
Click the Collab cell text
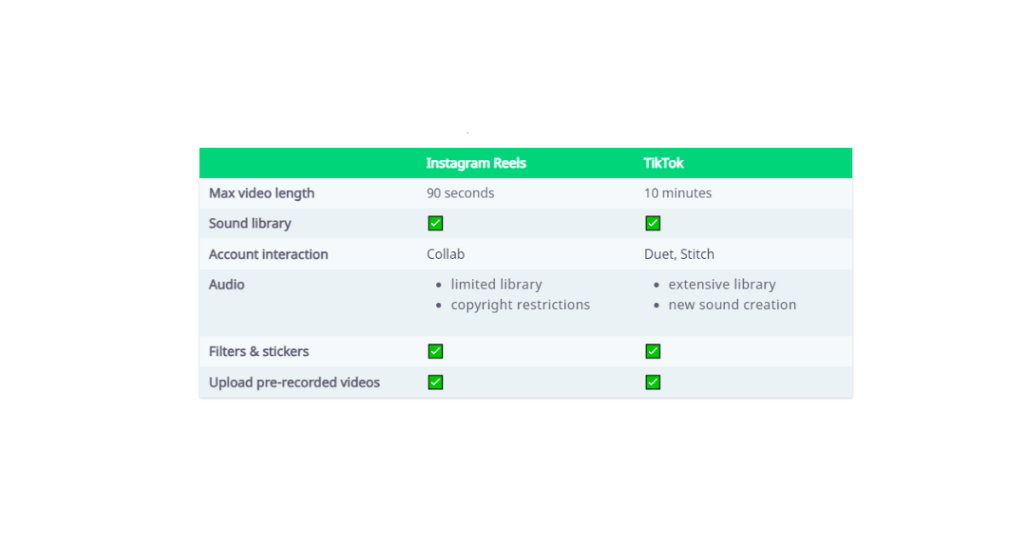[446, 254]
